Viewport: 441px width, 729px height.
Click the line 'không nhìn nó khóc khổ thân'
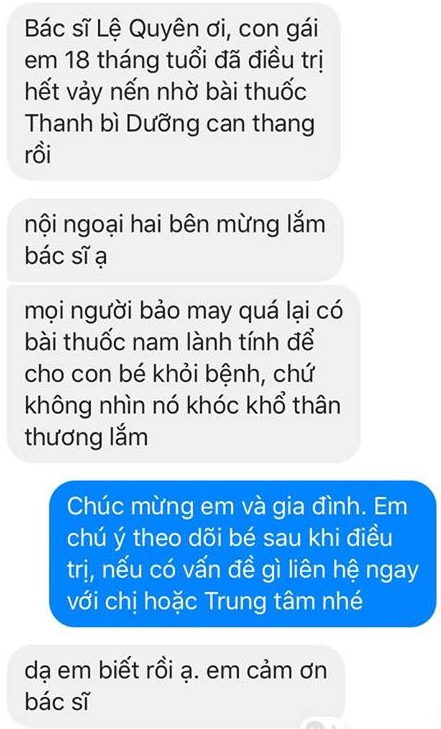pos(182,405)
